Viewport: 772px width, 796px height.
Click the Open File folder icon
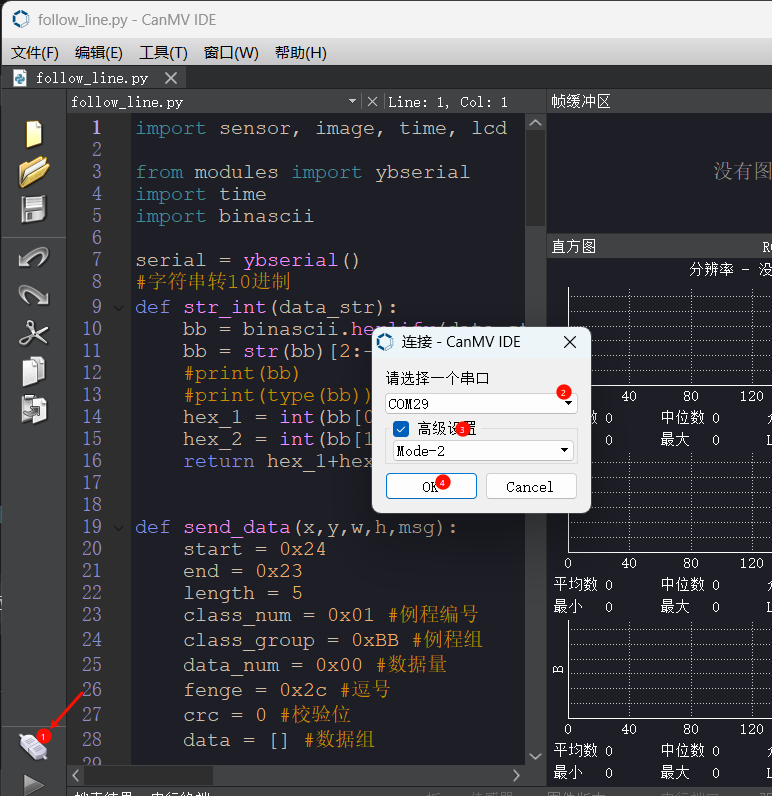click(34, 172)
